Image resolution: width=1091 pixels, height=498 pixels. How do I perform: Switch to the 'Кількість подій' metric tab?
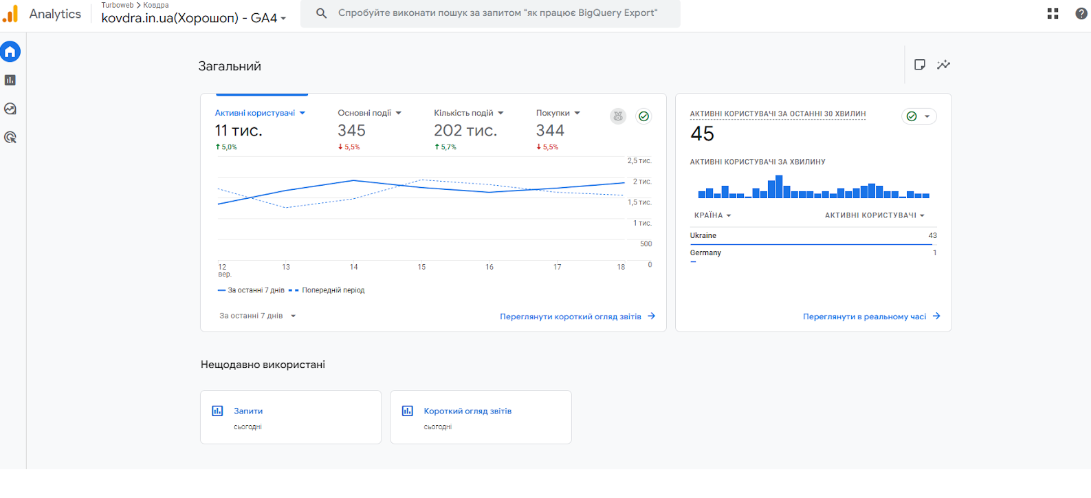[468, 113]
